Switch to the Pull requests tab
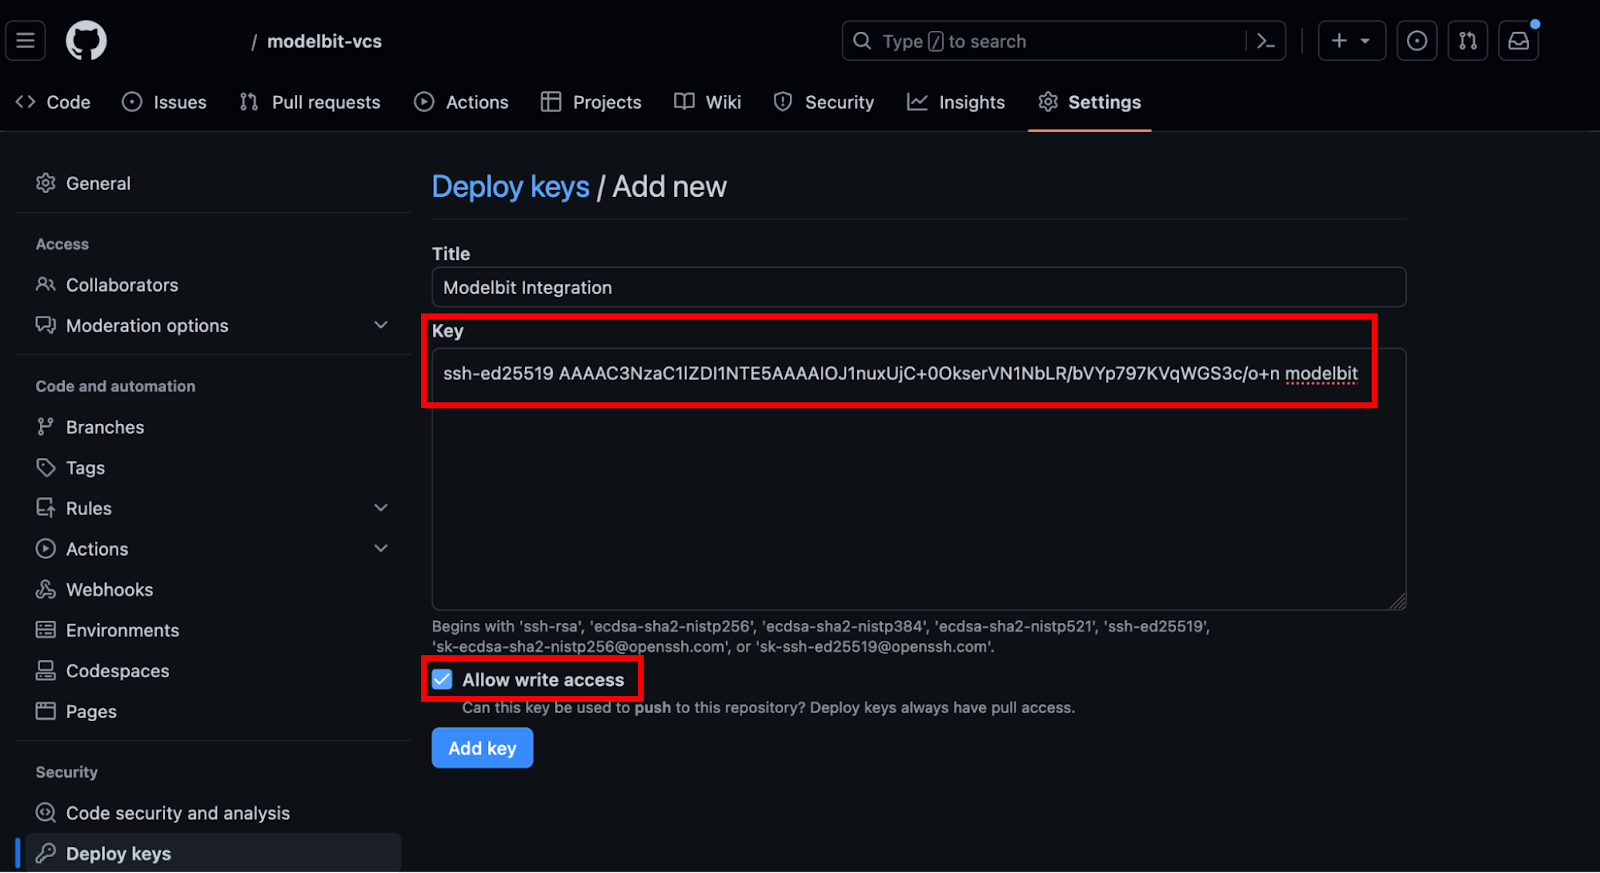Screen dimensions: 1600x873 310,102
